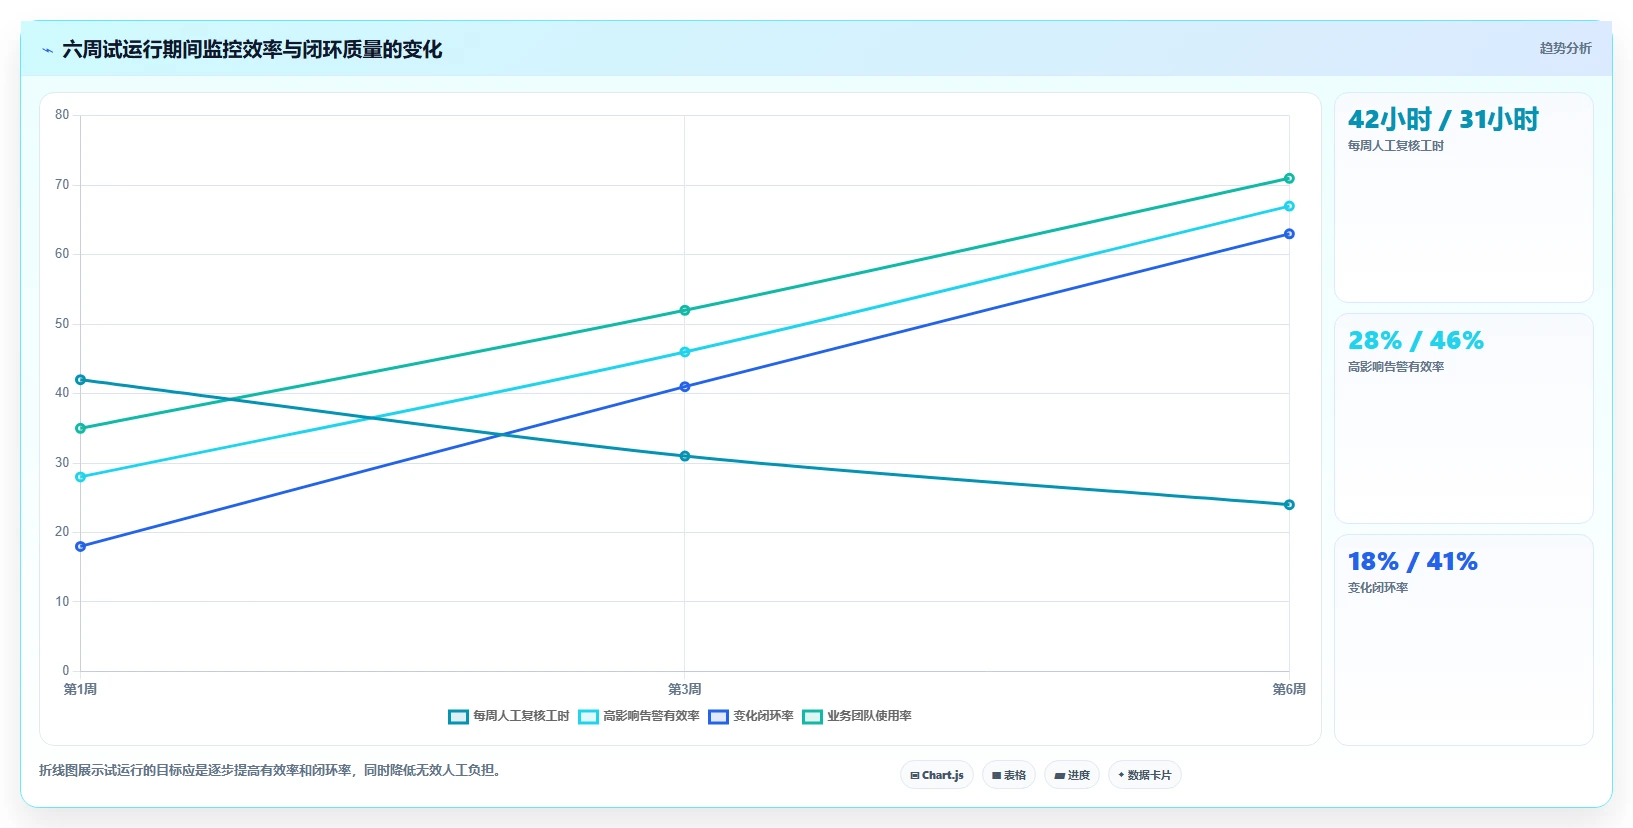The image size is (1633, 828).
Task: Click the Chart.js tag chip
Action: [937, 775]
